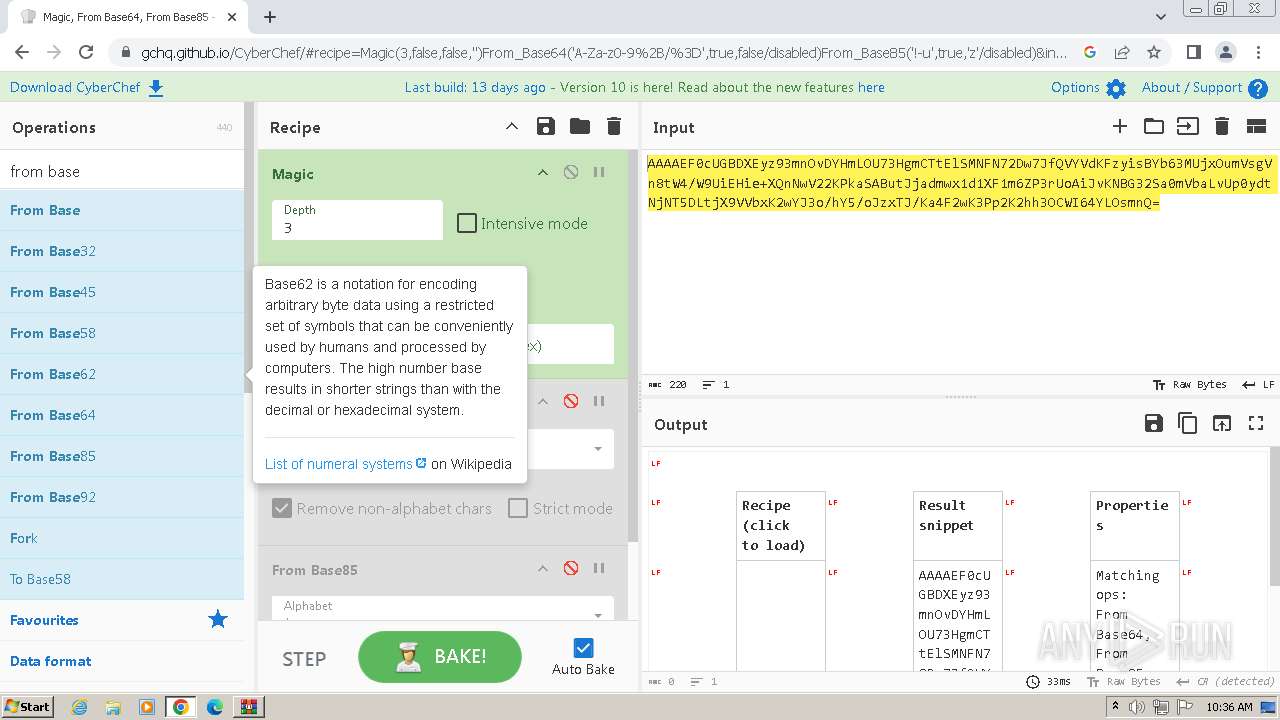1280x720 pixels.
Task: Re-enable the From Base85 operation
Action: coord(571,568)
